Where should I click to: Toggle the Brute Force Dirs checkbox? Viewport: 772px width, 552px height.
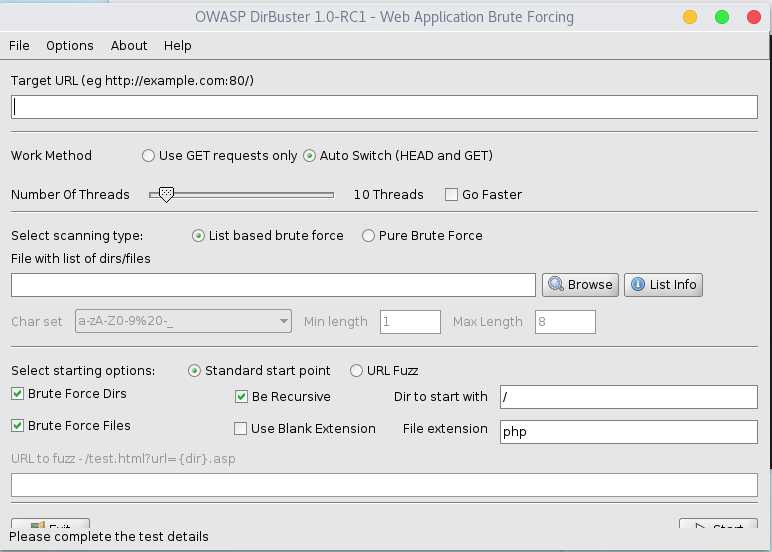[x=17, y=393]
